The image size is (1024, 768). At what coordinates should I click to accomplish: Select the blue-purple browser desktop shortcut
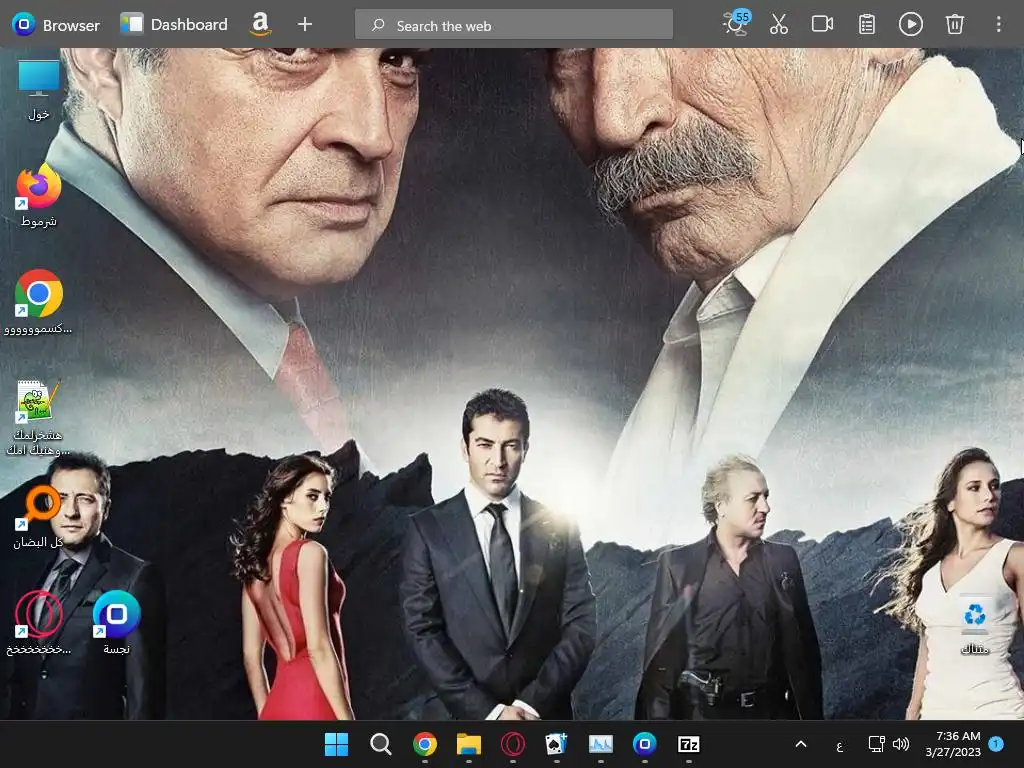[x=116, y=623]
